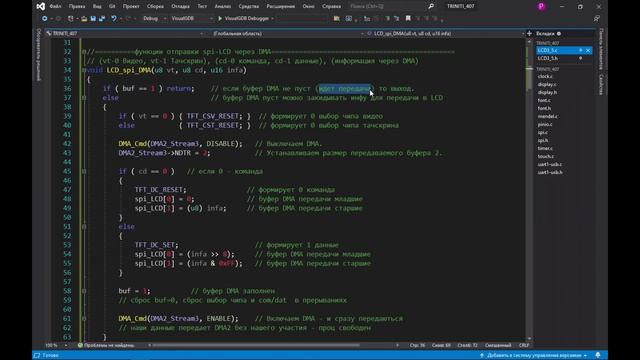Pin the LCD3_5.c tab
This screenshot has height=360, width=640.
click(x=580, y=50)
